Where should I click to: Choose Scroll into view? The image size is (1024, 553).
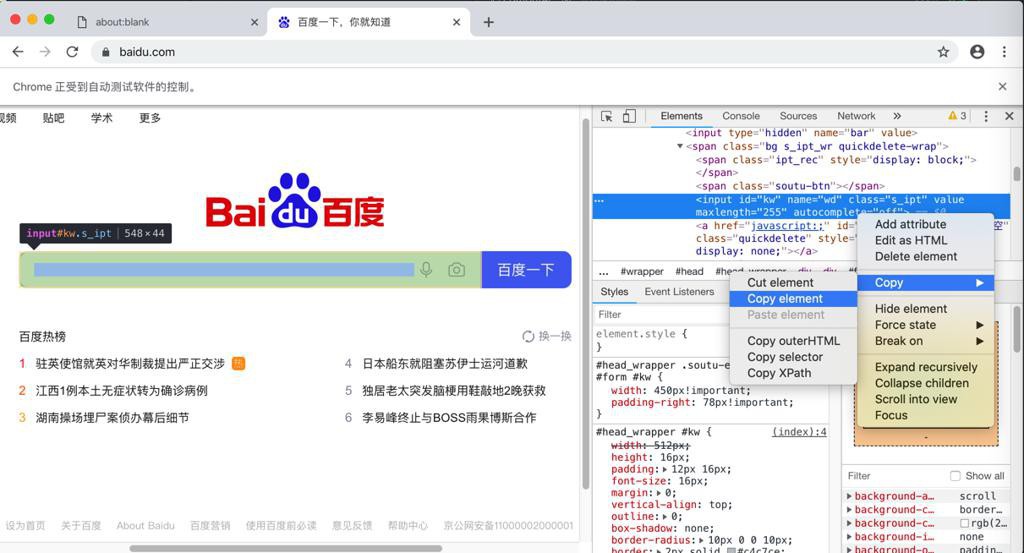[925, 399]
